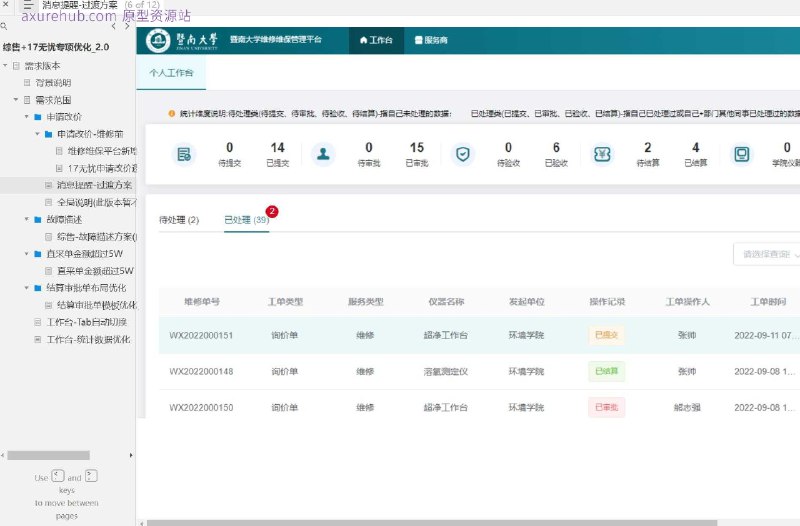
Task: Click the 待提交 document stats icon
Action: [x=184, y=154]
